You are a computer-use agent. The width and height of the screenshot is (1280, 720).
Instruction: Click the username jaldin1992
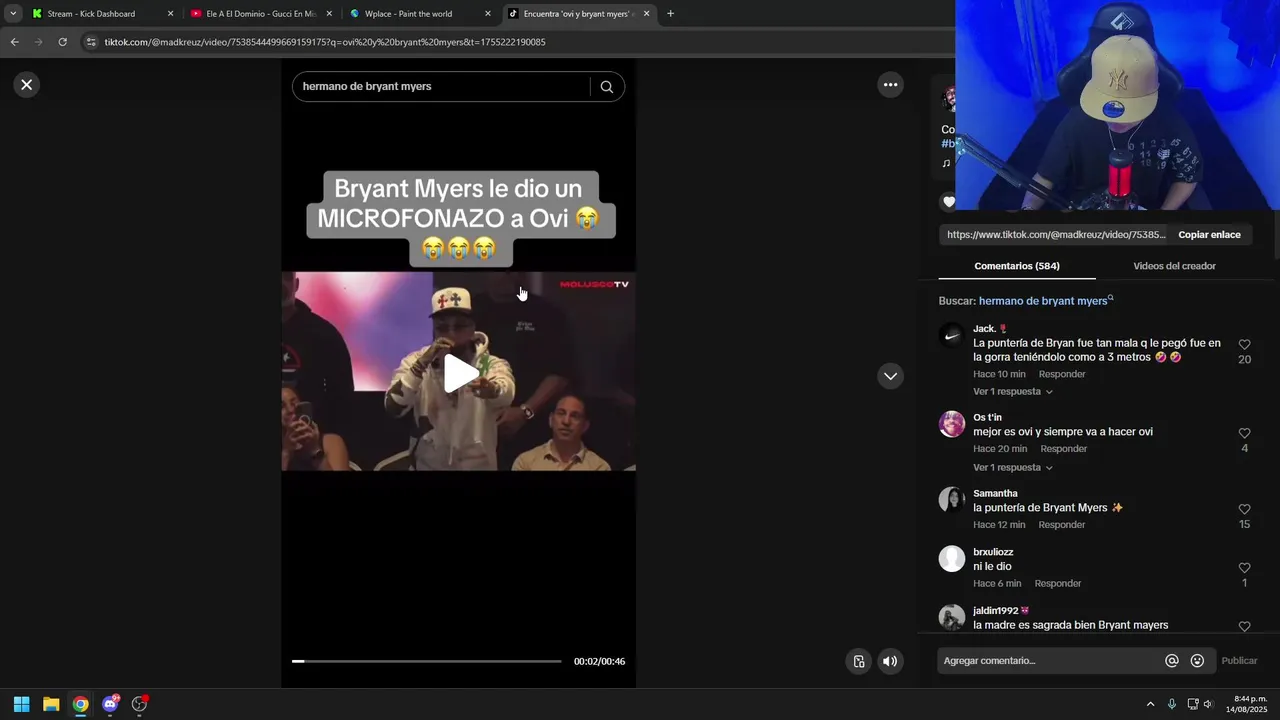pyautogui.click(x=996, y=611)
